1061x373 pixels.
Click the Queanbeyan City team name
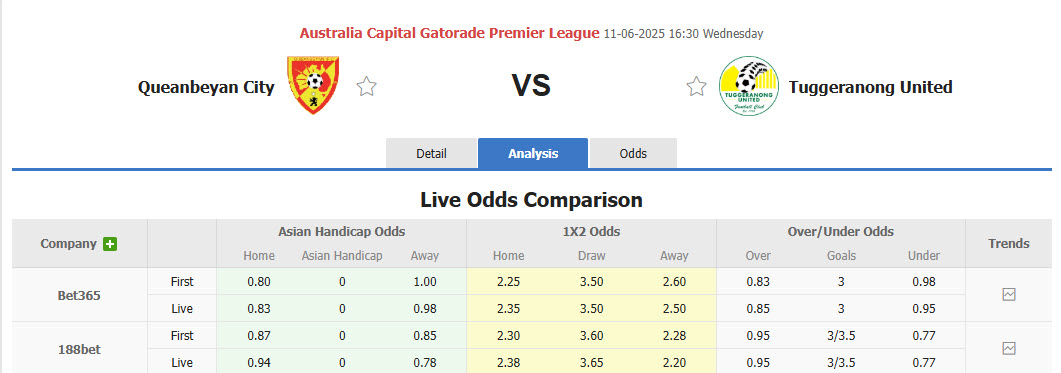(206, 87)
